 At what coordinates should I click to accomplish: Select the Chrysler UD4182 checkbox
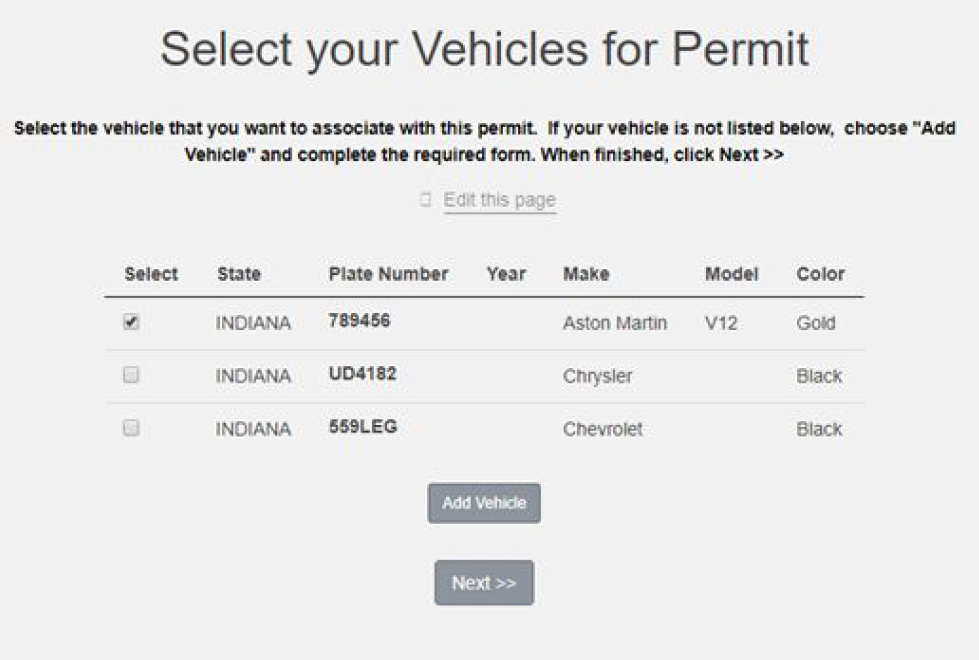point(131,375)
